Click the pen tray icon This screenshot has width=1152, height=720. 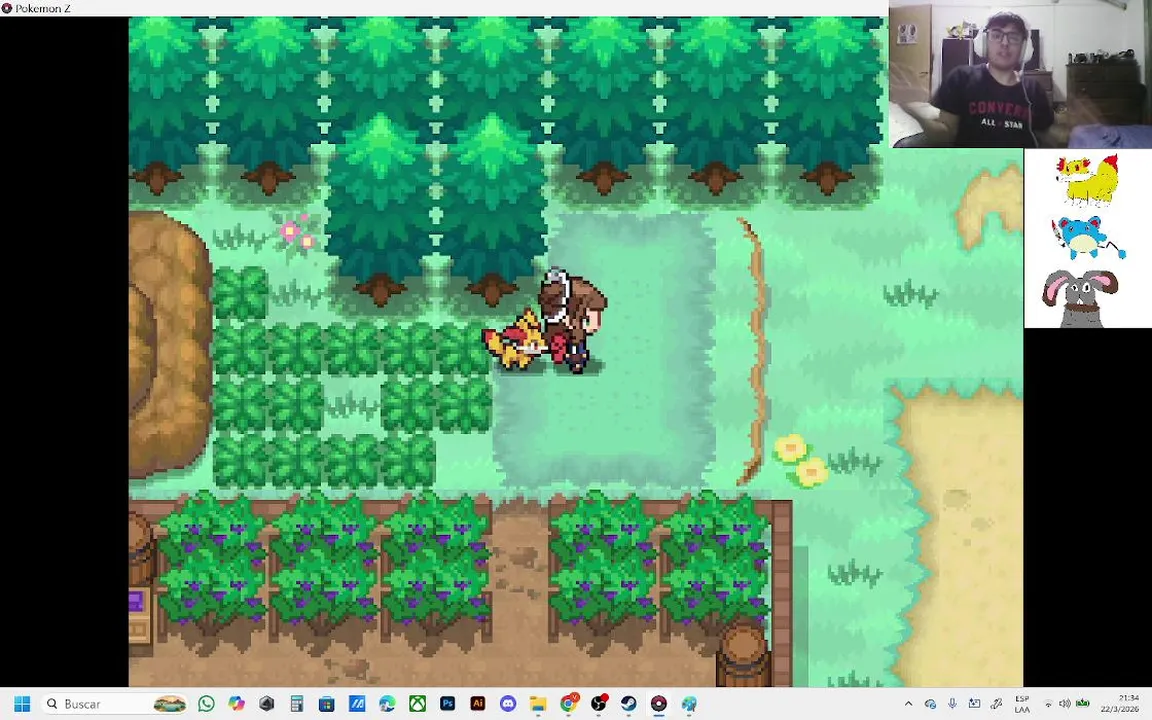[997, 704]
